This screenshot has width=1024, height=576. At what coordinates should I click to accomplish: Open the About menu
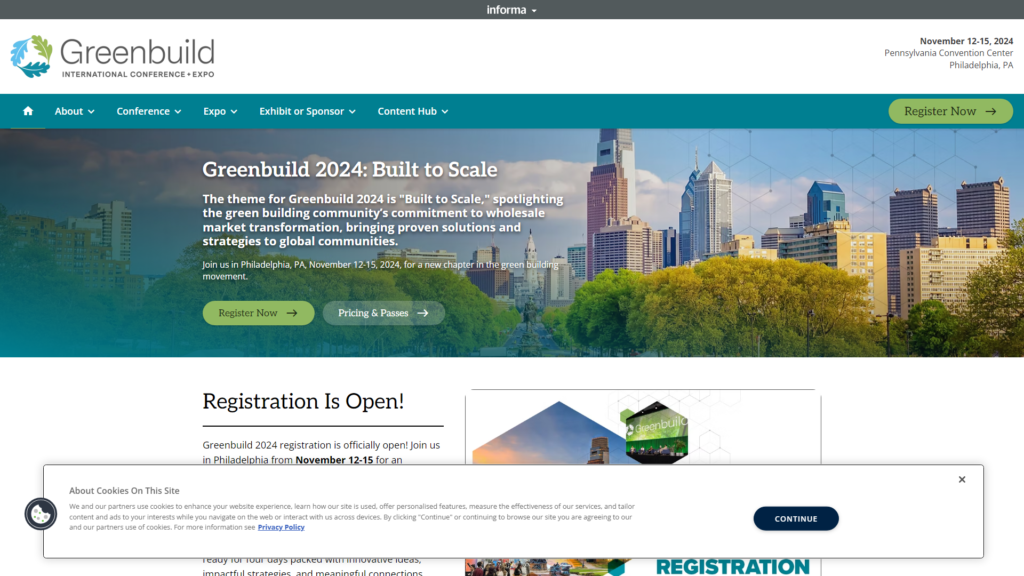coord(74,111)
